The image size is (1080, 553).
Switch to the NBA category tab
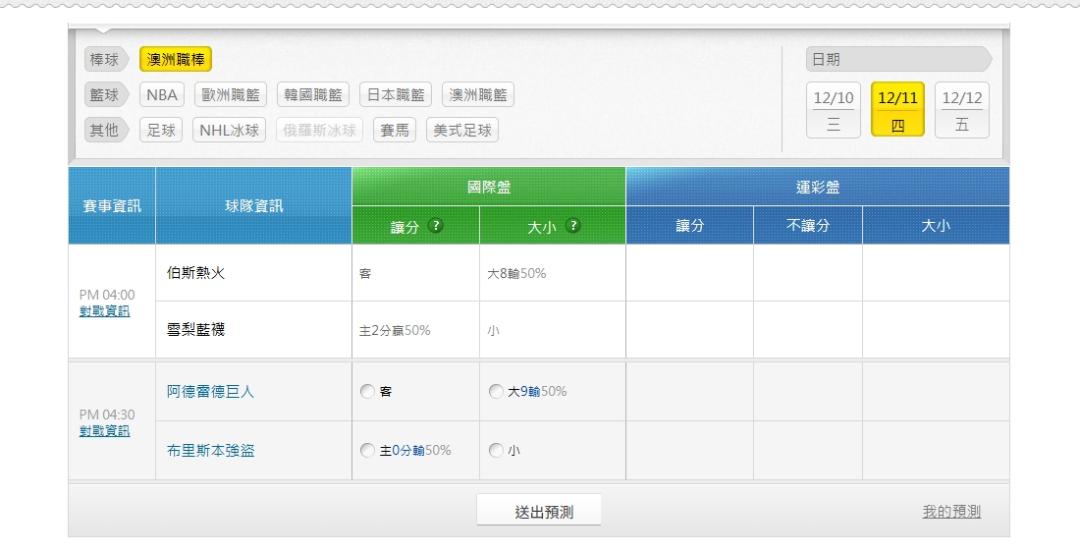point(161,95)
